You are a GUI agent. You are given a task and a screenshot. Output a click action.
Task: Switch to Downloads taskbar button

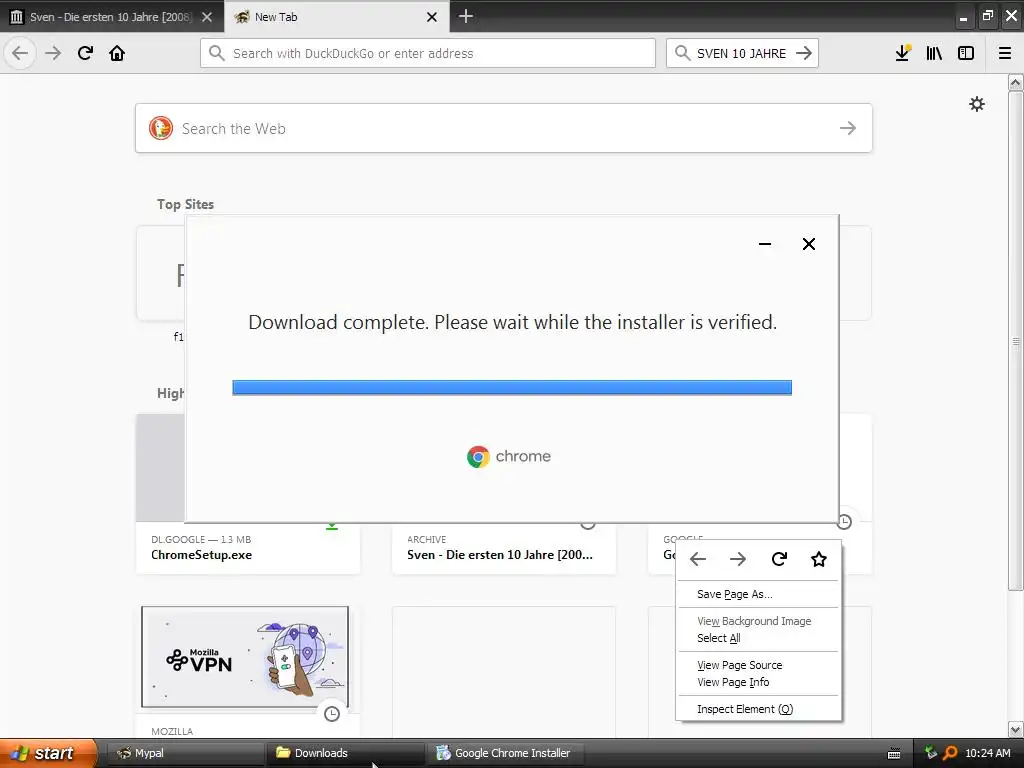345,753
